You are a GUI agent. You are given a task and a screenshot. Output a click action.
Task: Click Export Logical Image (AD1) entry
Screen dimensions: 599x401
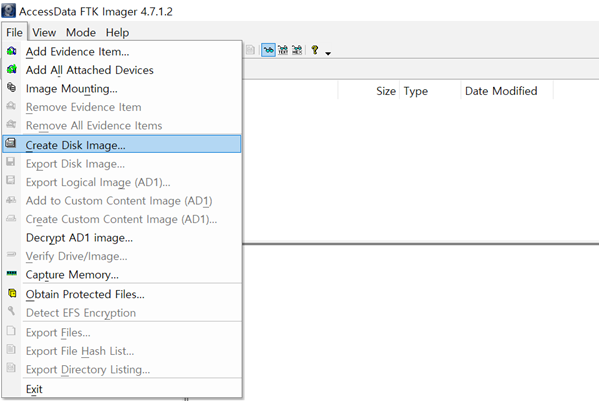coord(122,182)
